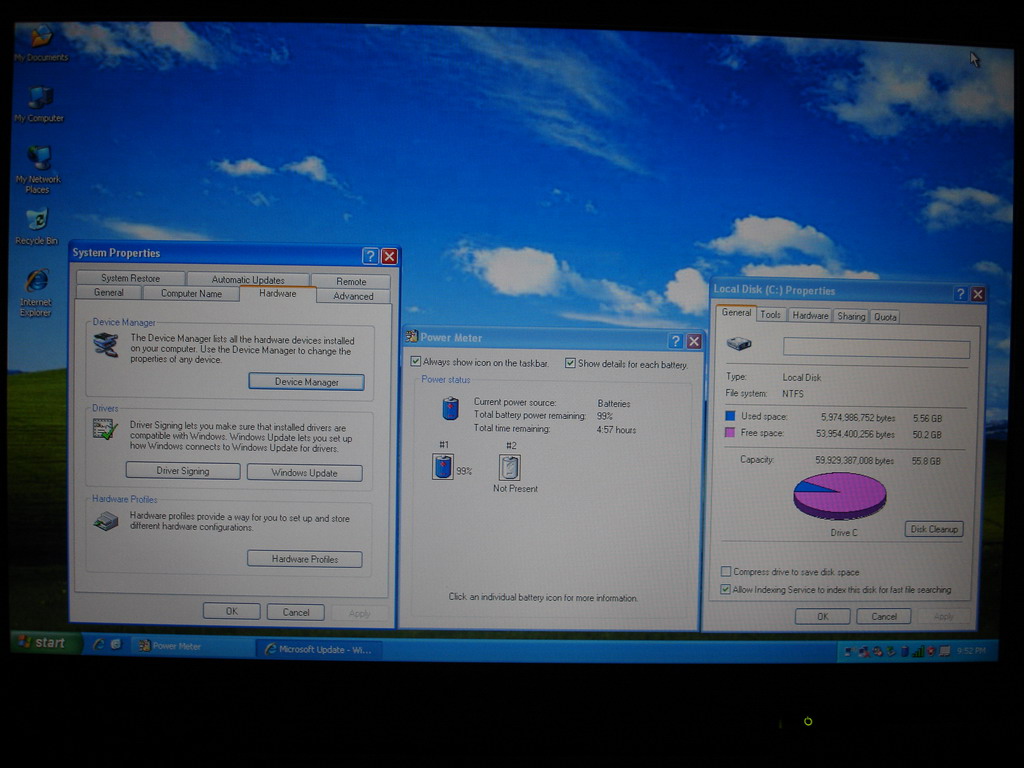Click Cancel in System Properties
The height and width of the screenshot is (768, 1024).
(x=296, y=613)
